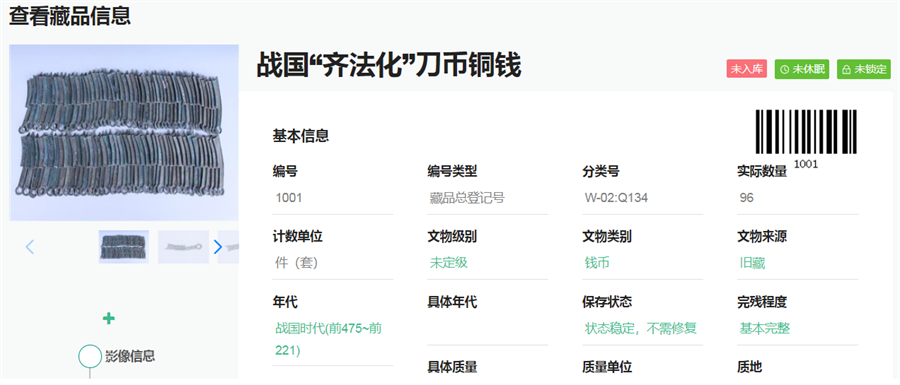Click the 编号 field showing 1001
This screenshot has height=385, width=900.
point(333,199)
